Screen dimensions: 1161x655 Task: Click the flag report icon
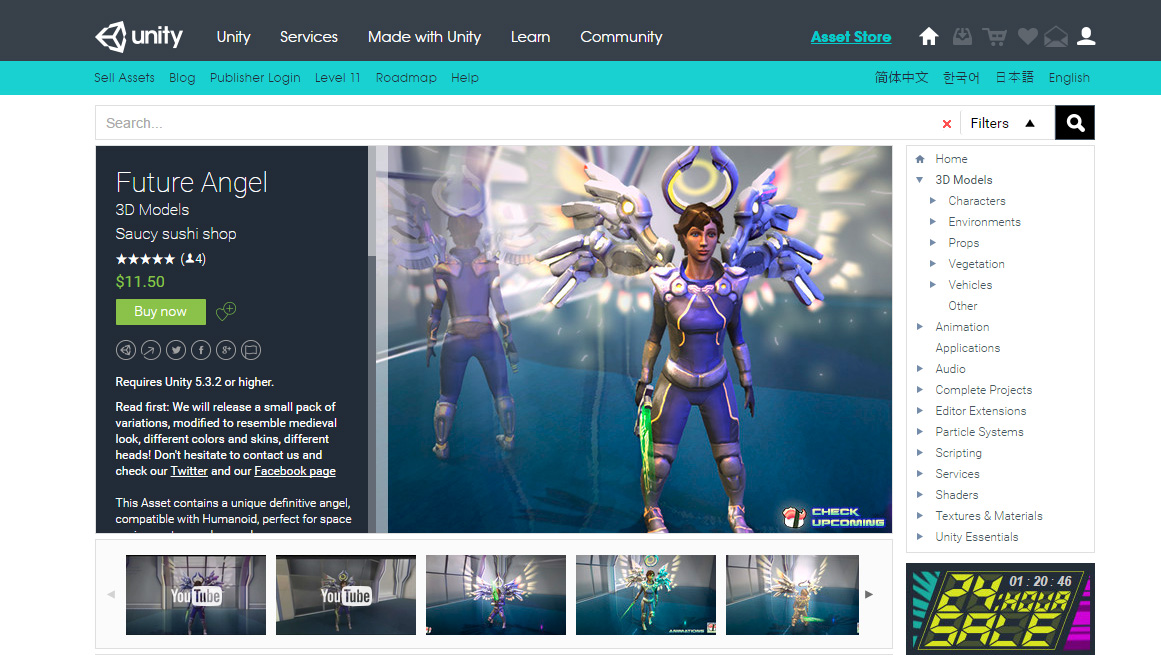coord(251,350)
